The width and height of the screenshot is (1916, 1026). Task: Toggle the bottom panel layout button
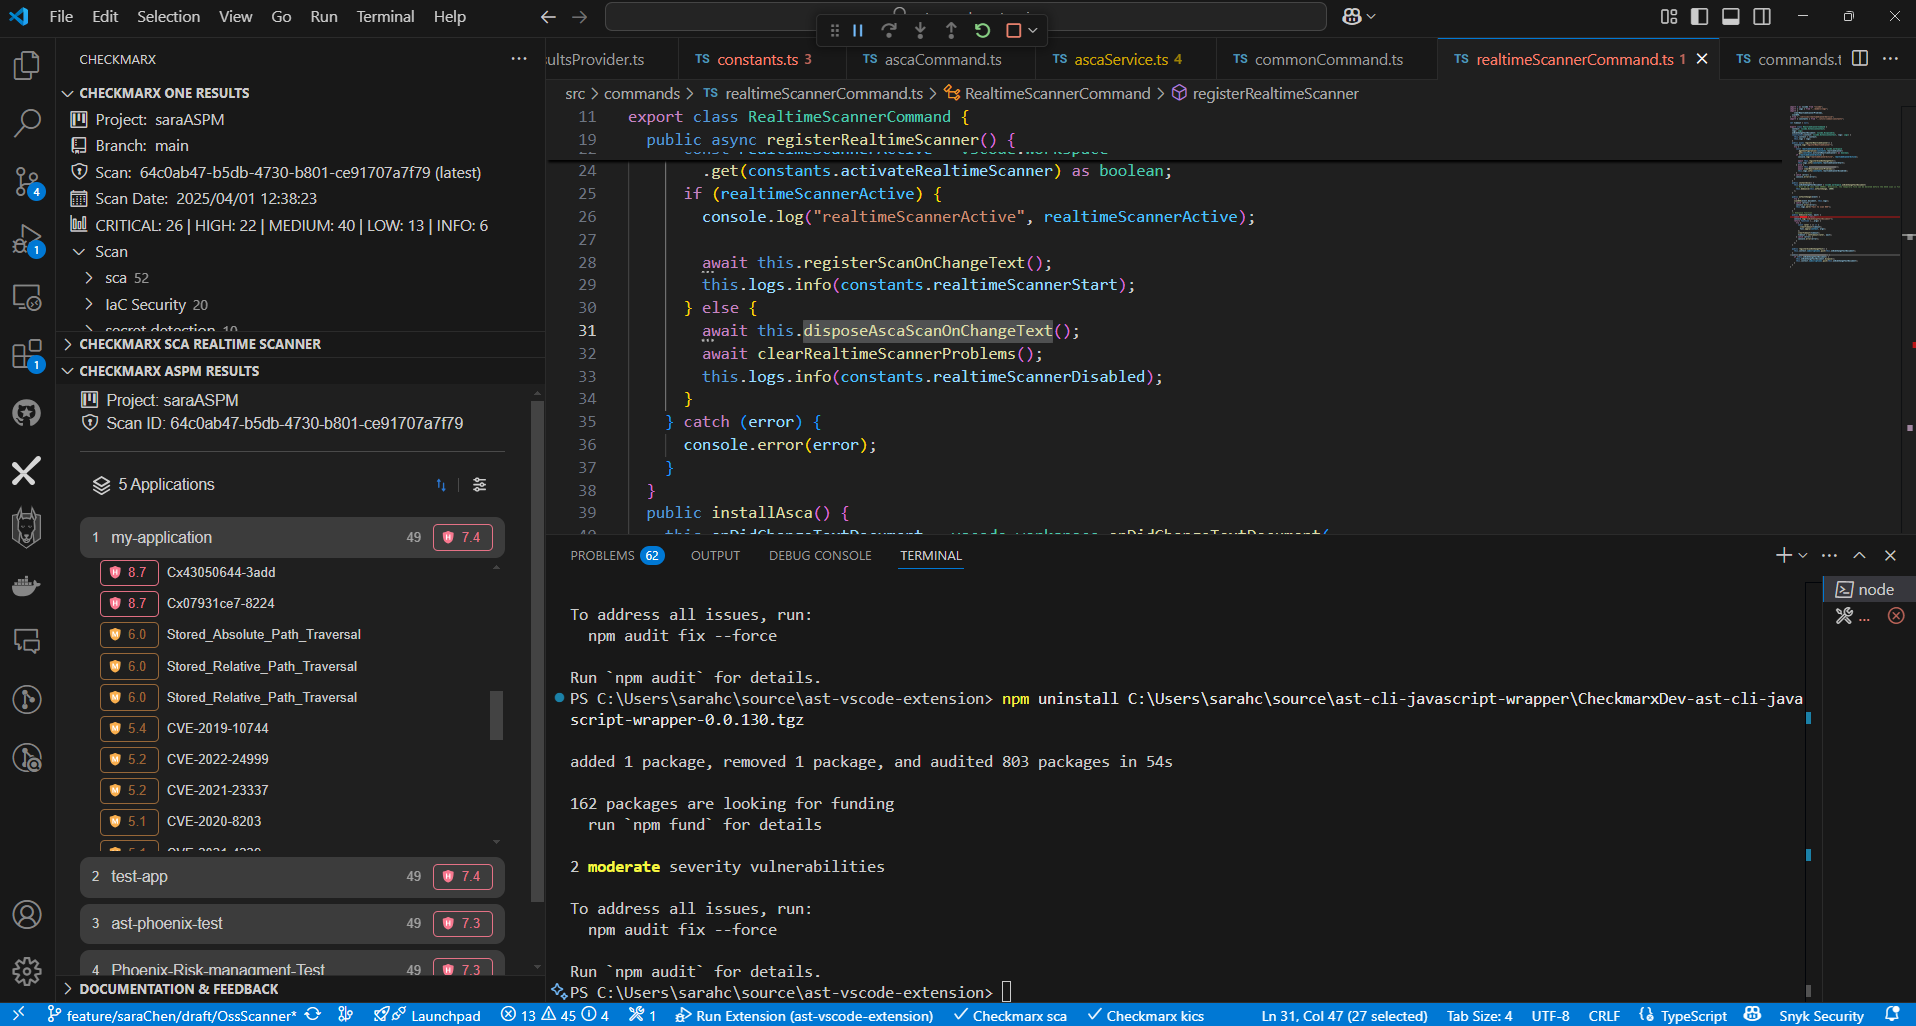point(1731,16)
